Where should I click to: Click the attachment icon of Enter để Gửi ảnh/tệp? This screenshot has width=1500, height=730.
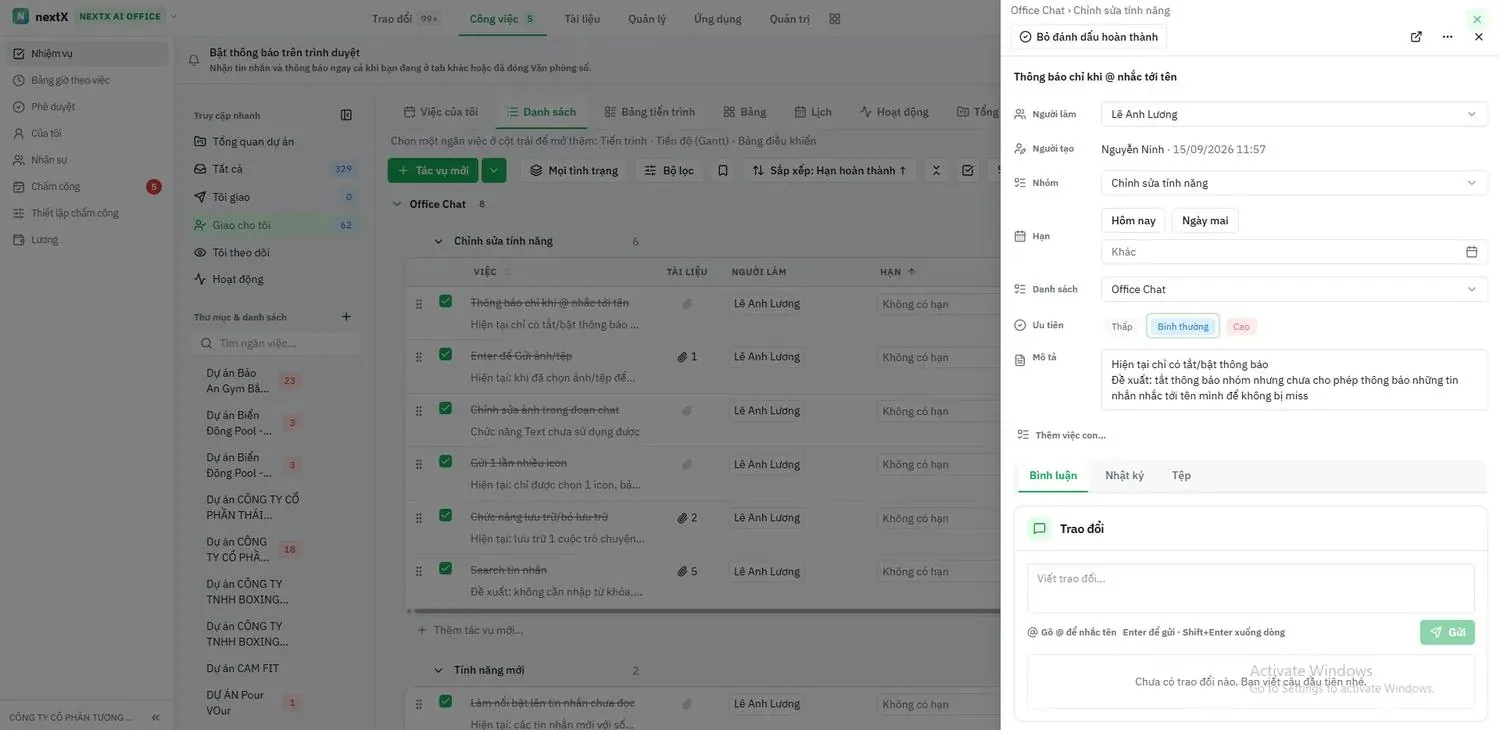(687, 357)
